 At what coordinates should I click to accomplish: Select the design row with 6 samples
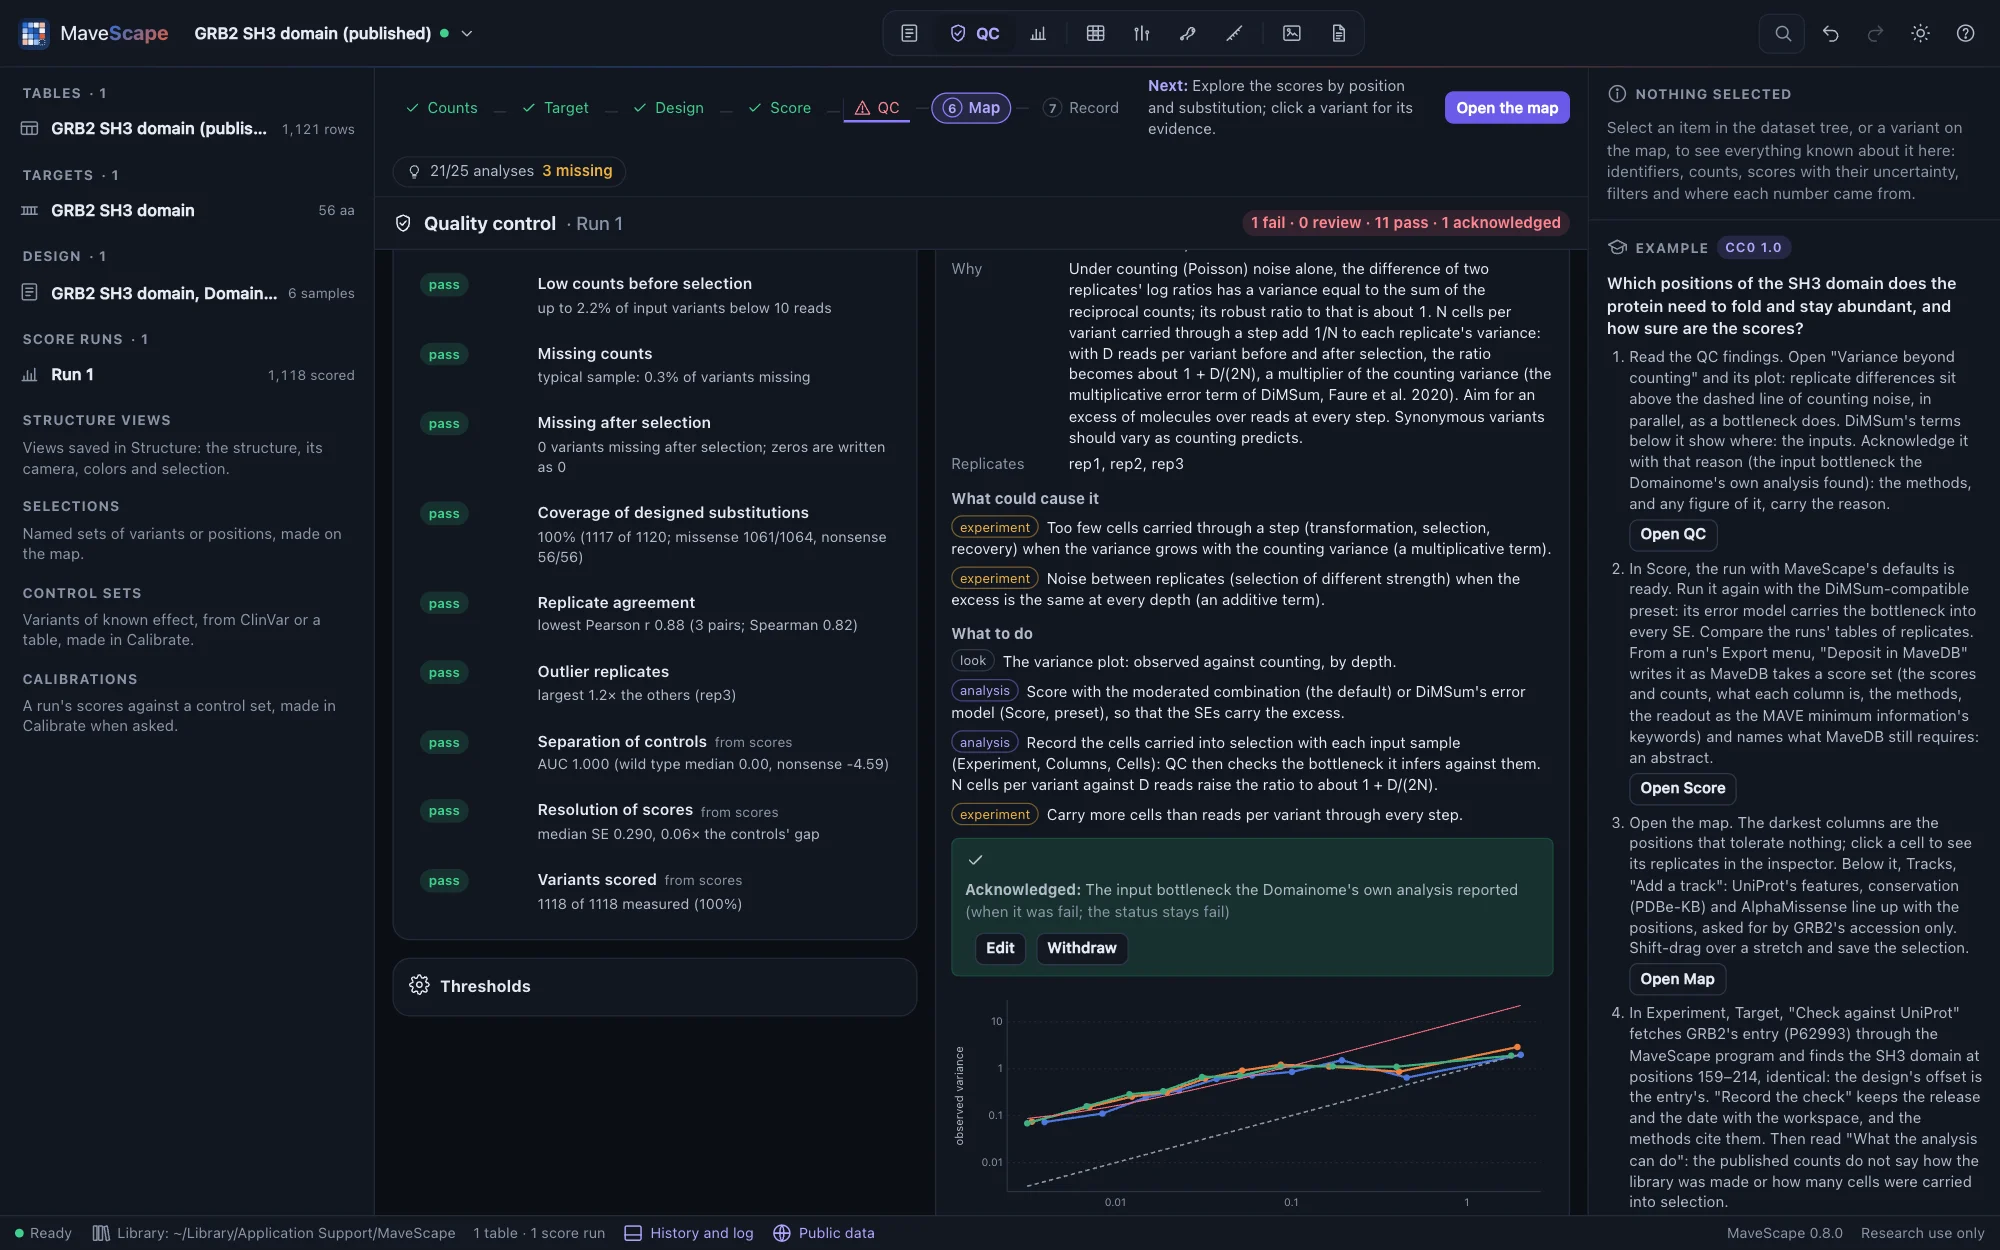point(187,293)
